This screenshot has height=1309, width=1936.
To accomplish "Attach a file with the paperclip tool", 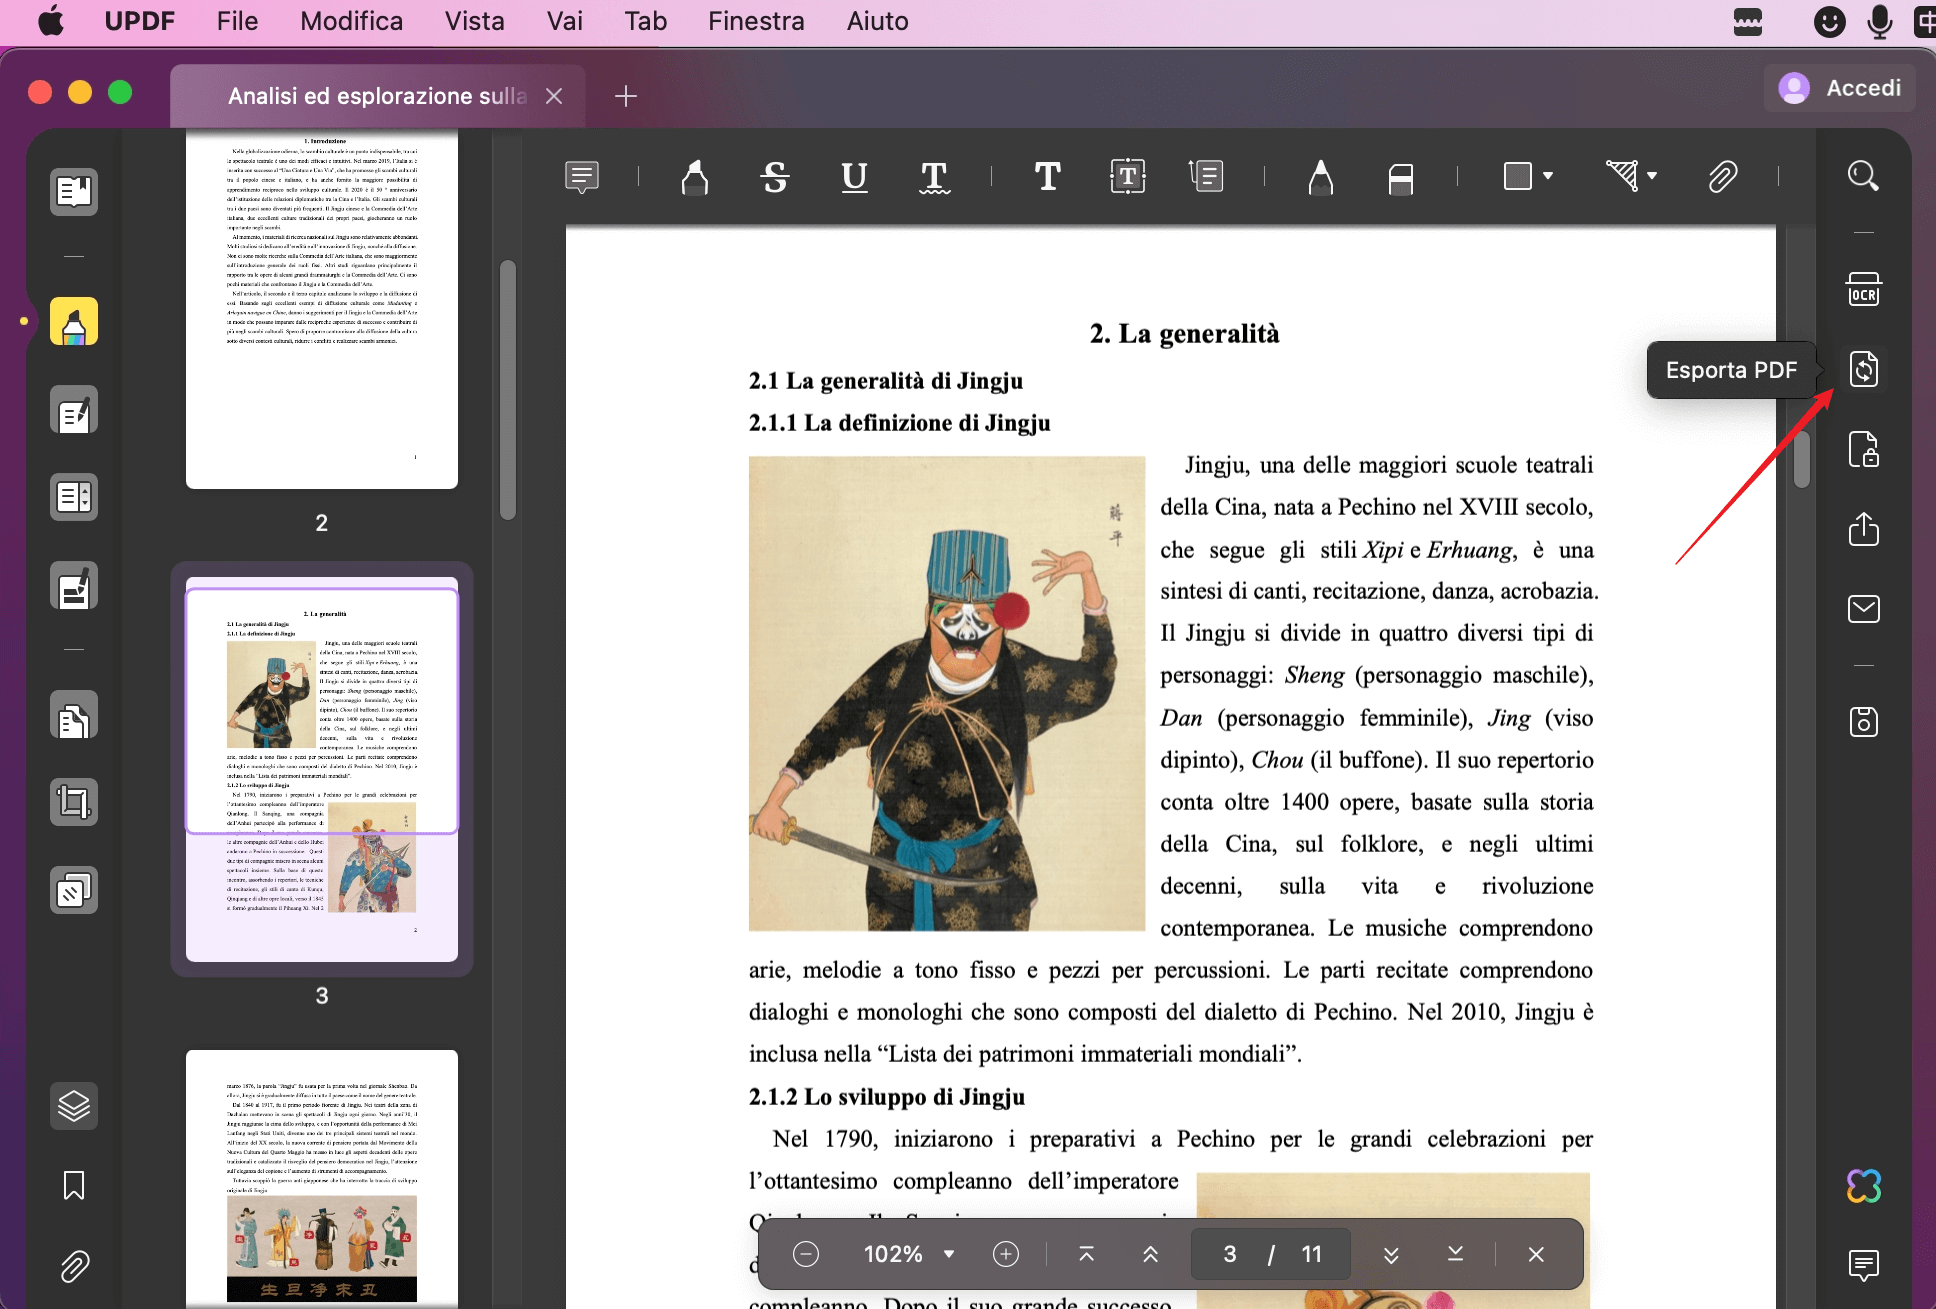I will pos(1722,177).
